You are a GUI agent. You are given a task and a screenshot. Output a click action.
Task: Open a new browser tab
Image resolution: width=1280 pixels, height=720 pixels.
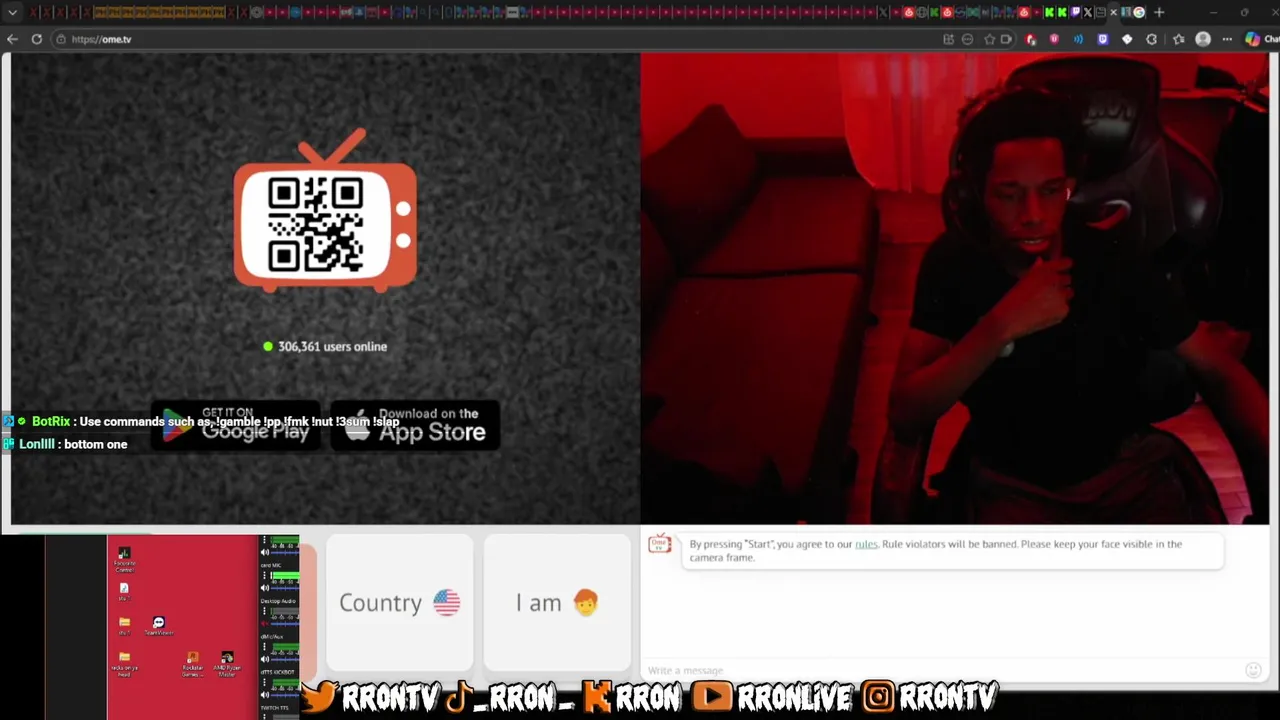click(1159, 12)
